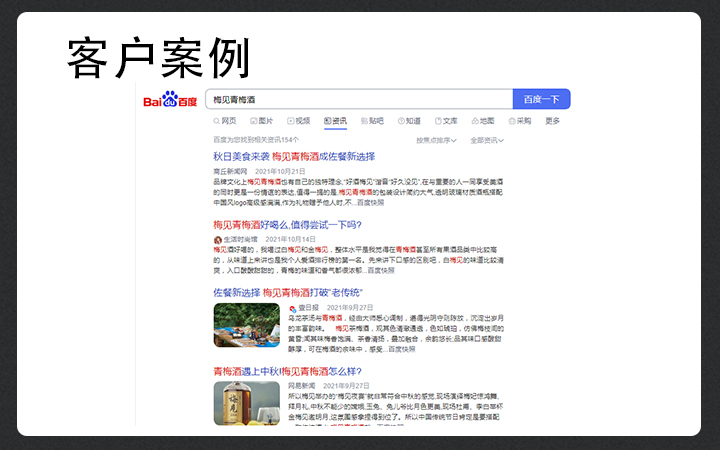
Task: Expand the 按焦点排序 sort dropdown
Action: 436,140
